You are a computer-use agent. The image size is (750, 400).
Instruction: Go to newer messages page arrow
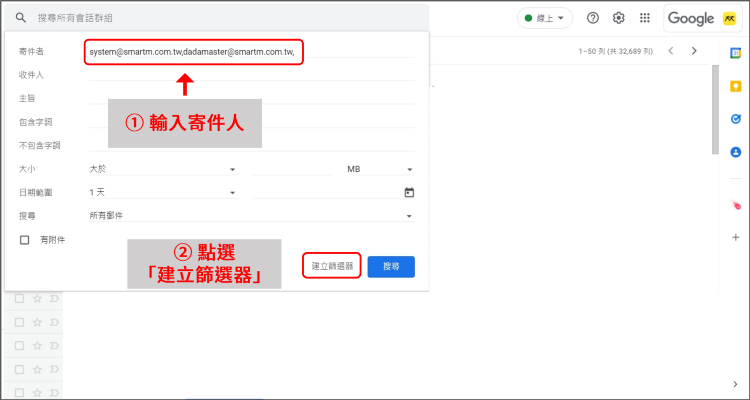click(x=671, y=51)
